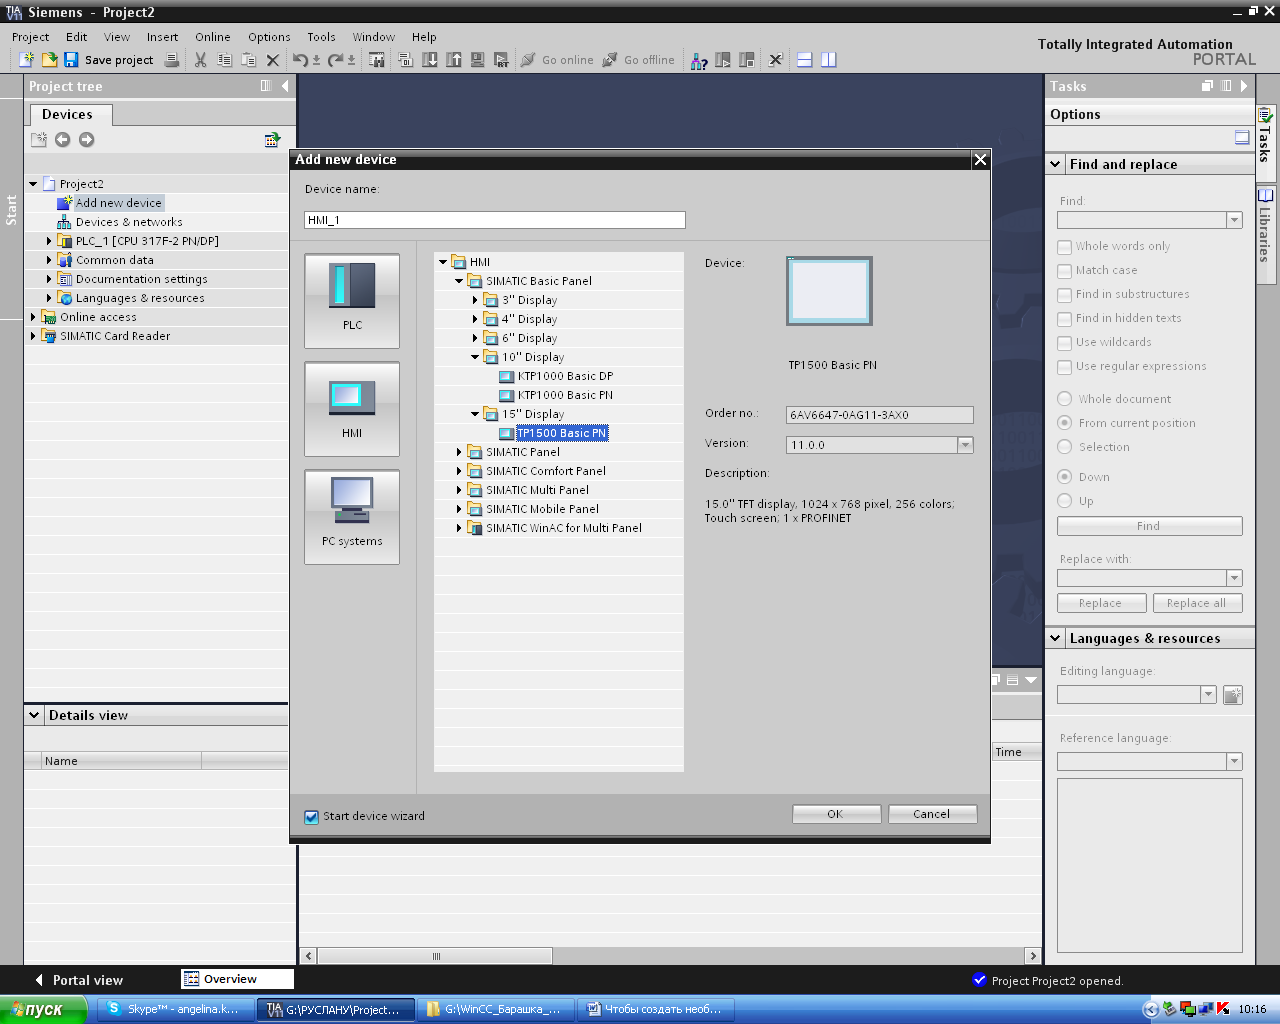The height and width of the screenshot is (1024, 1280).
Task: Click Cancel in Add new device dialog
Action: click(x=932, y=814)
